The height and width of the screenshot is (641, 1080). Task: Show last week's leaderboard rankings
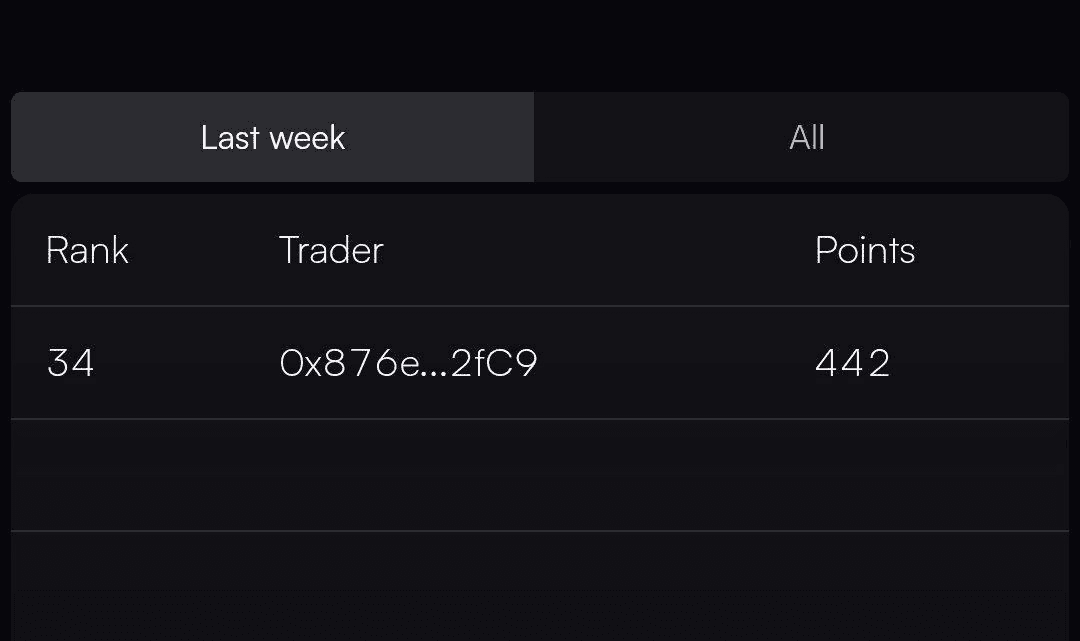coord(273,137)
